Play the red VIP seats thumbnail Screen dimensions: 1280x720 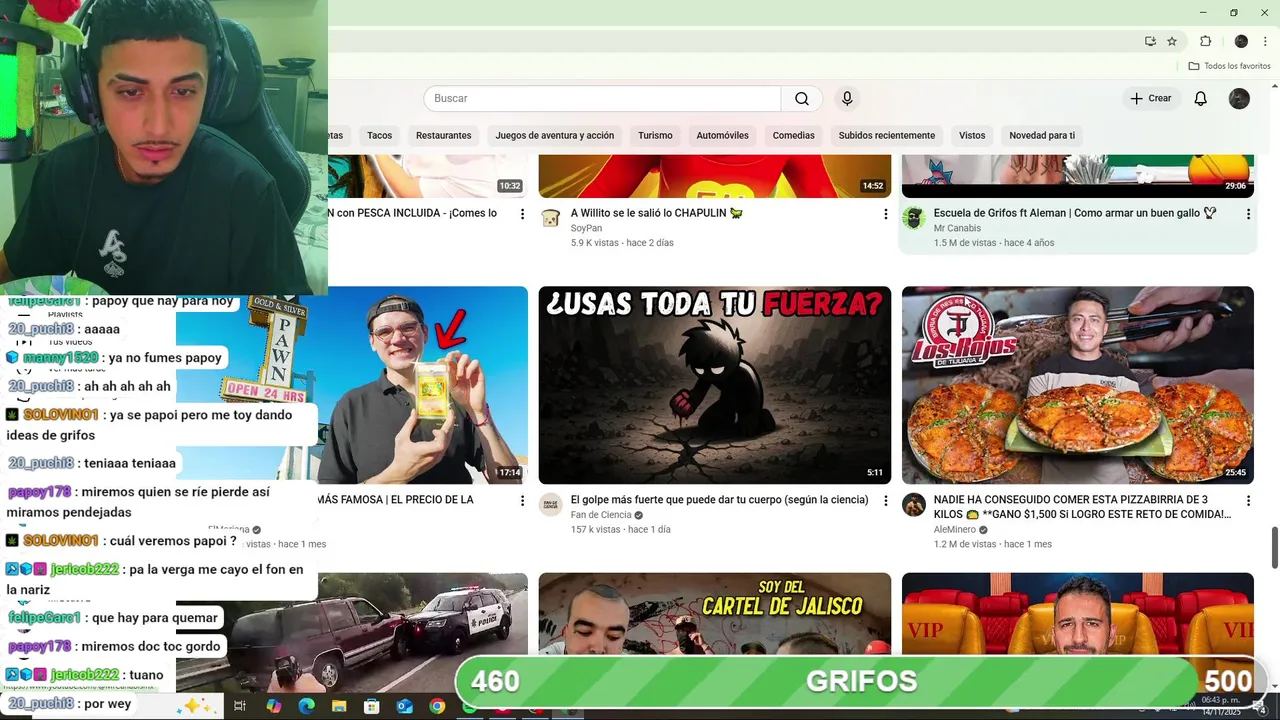click(1077, 614)
